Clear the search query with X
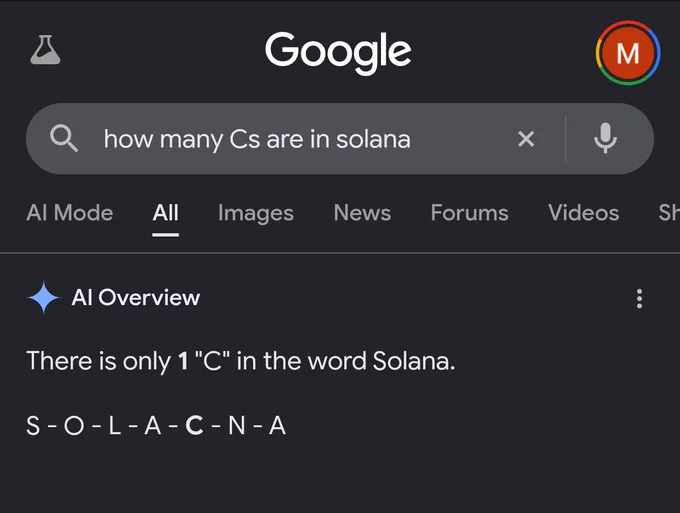Viewport: 680px width, 513px height. point(526,139)
